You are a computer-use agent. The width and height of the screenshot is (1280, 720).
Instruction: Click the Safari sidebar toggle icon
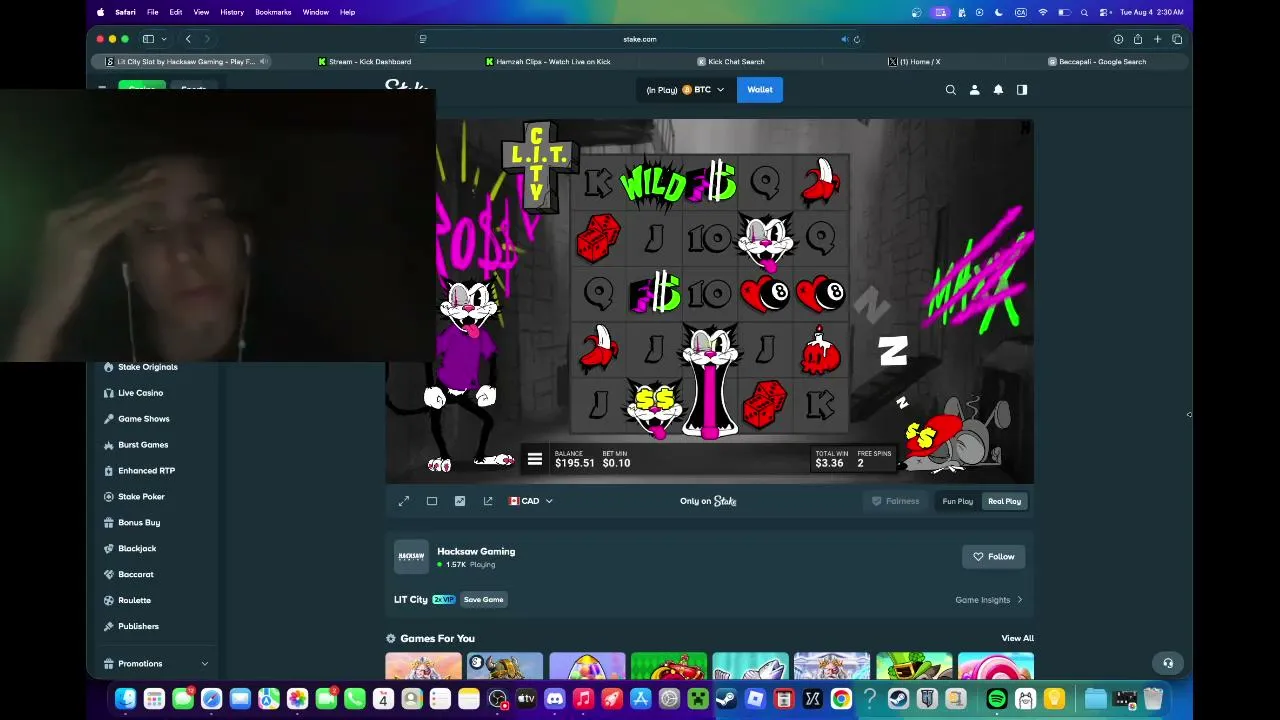148,39
